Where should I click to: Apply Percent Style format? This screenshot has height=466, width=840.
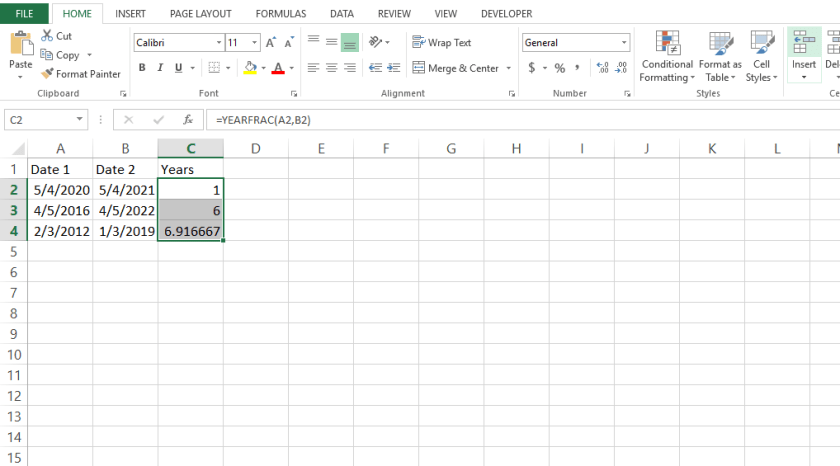[x=560, y=67]
